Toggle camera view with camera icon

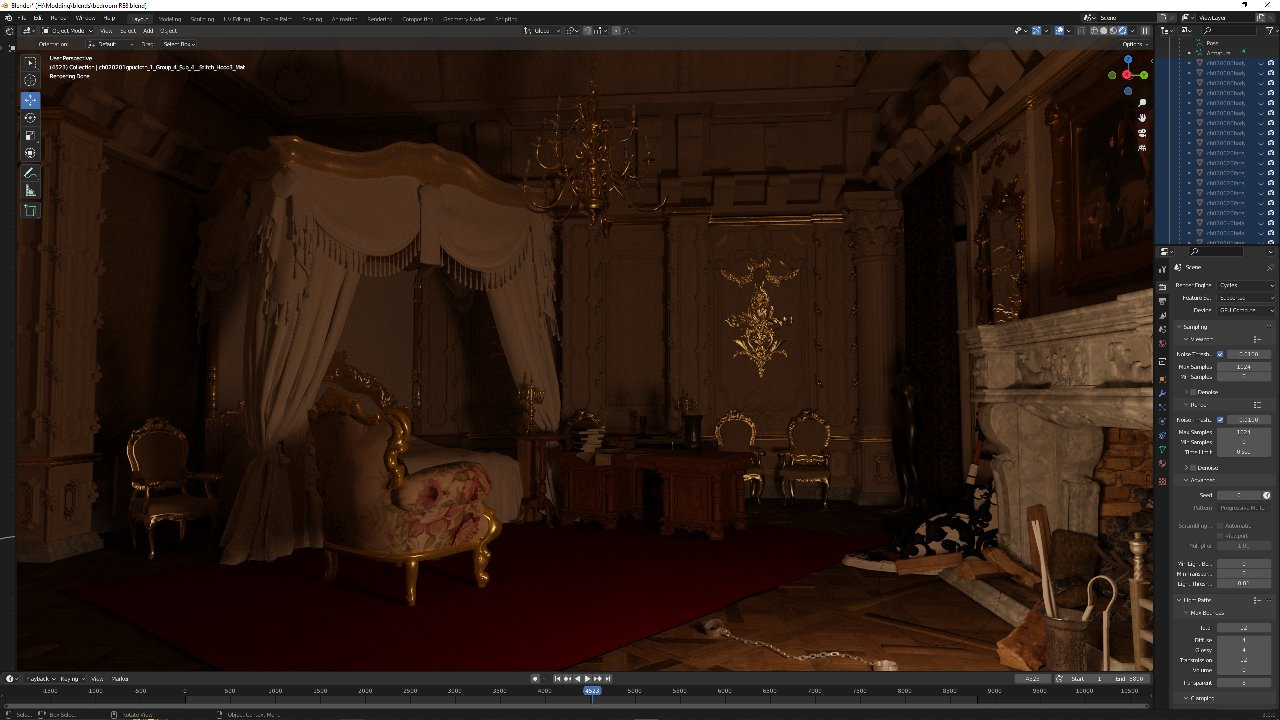pyautogui.click(x=1142, y=132)
